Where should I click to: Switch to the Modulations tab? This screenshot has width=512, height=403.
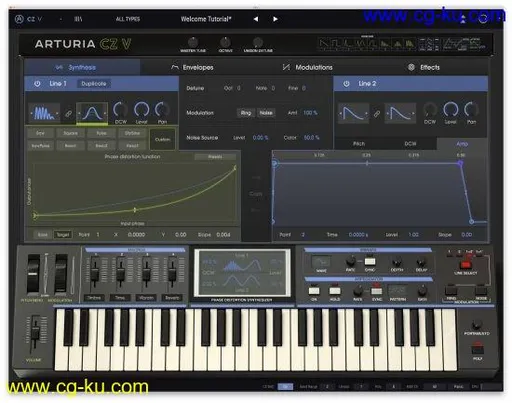pyautogui.click(x=307, y=67)
